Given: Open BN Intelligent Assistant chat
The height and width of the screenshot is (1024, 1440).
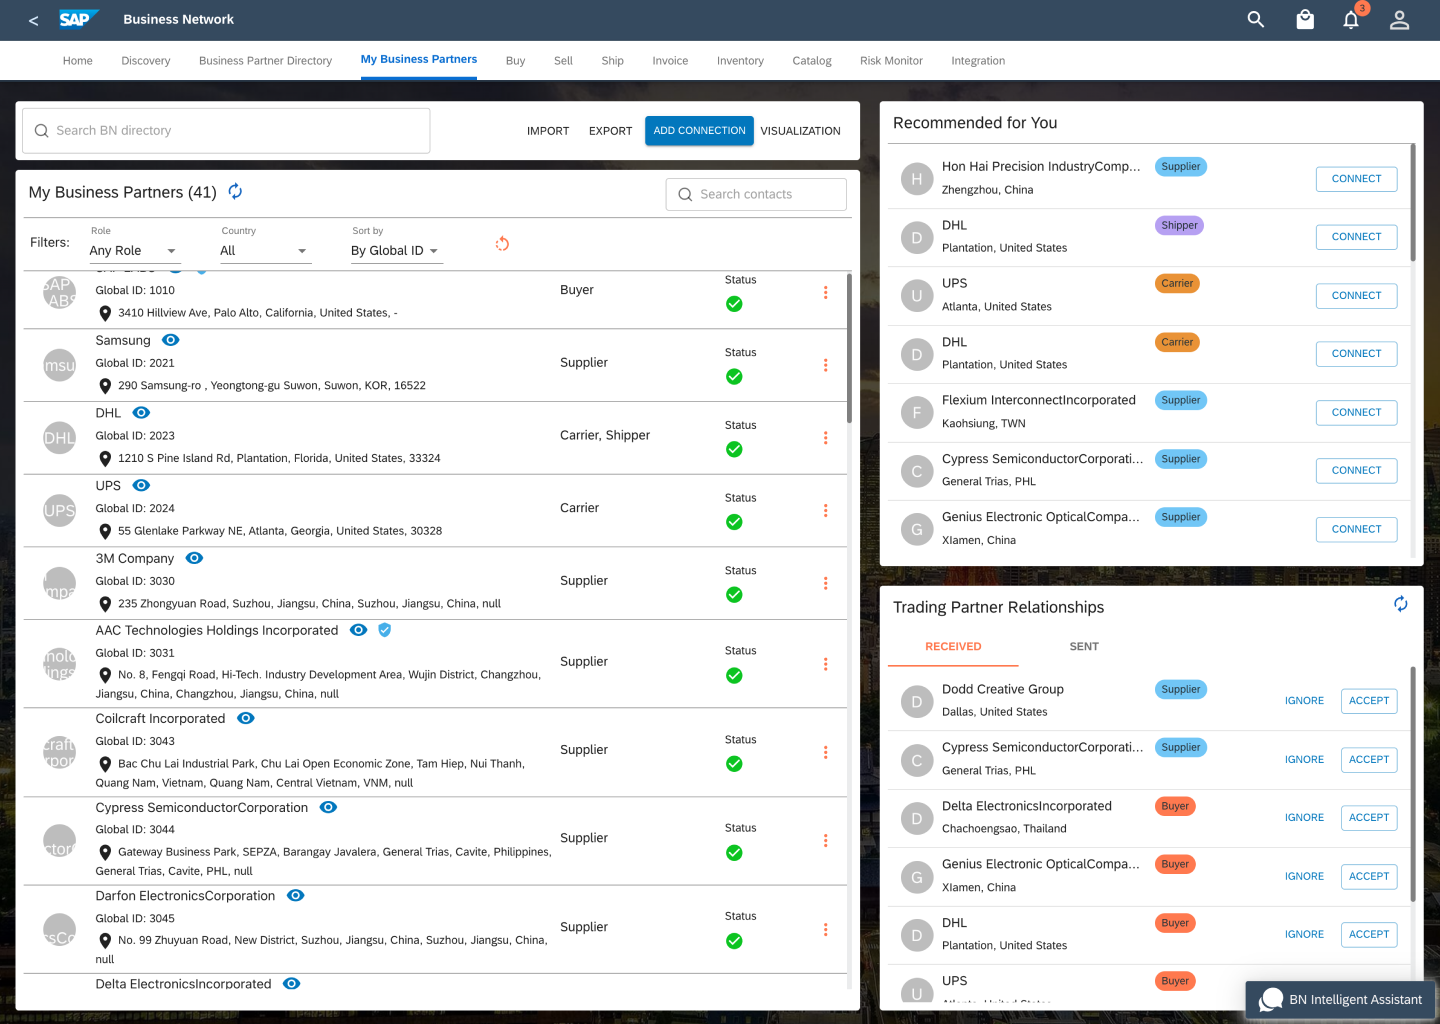Looking at the screenshot, I should 1340,999.
